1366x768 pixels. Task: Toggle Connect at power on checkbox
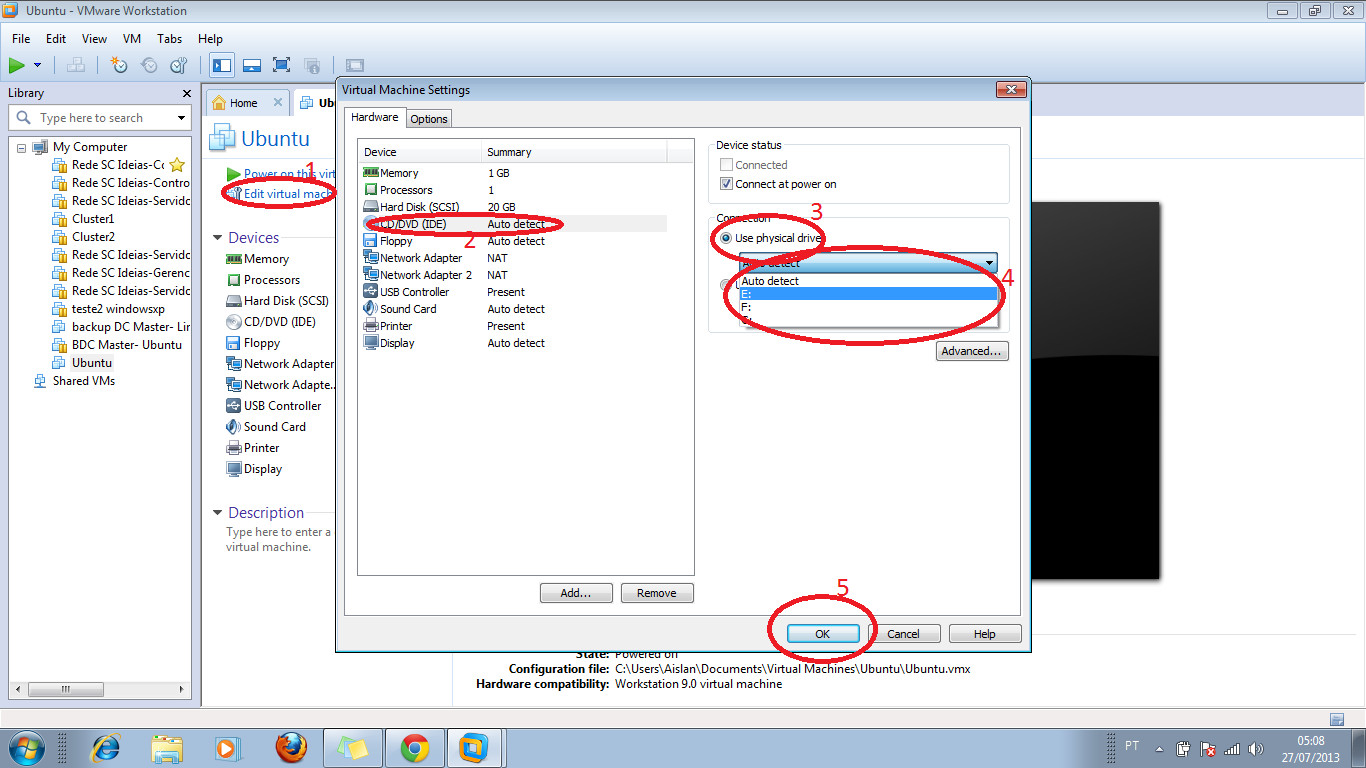pyautogui.click(x=727, y=184)
